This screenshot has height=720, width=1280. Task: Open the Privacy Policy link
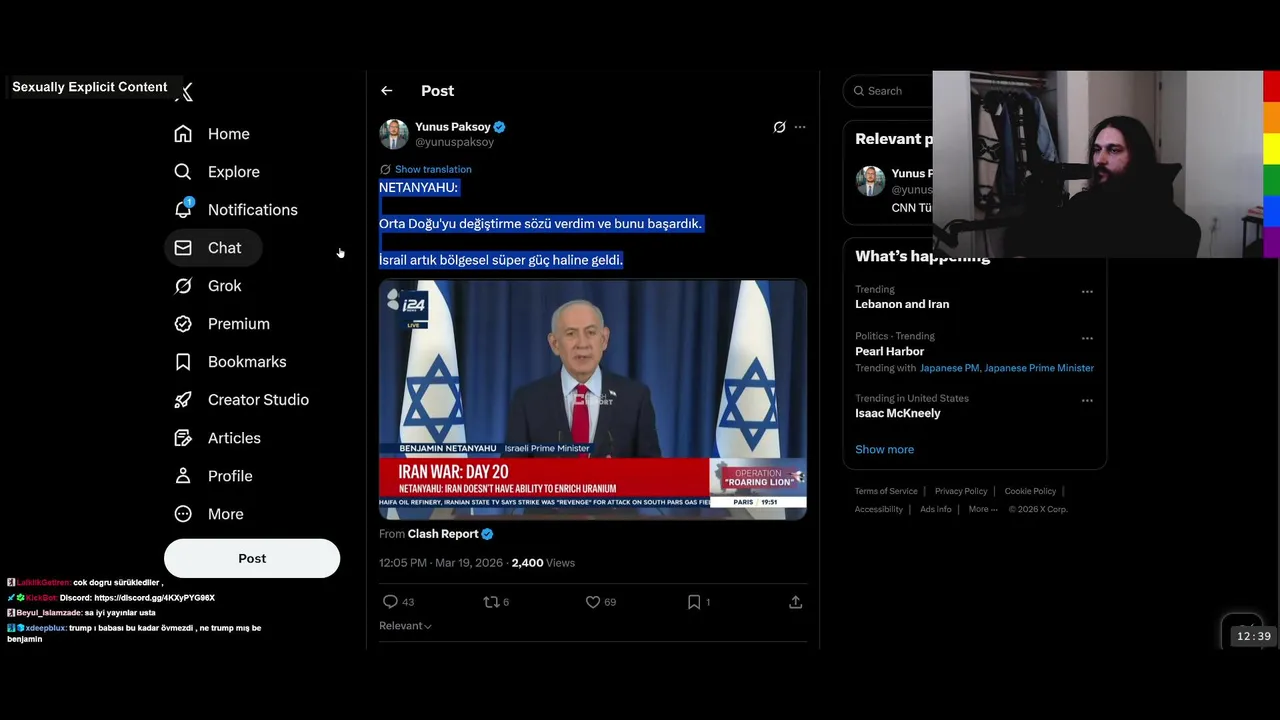tap(961, 491)
